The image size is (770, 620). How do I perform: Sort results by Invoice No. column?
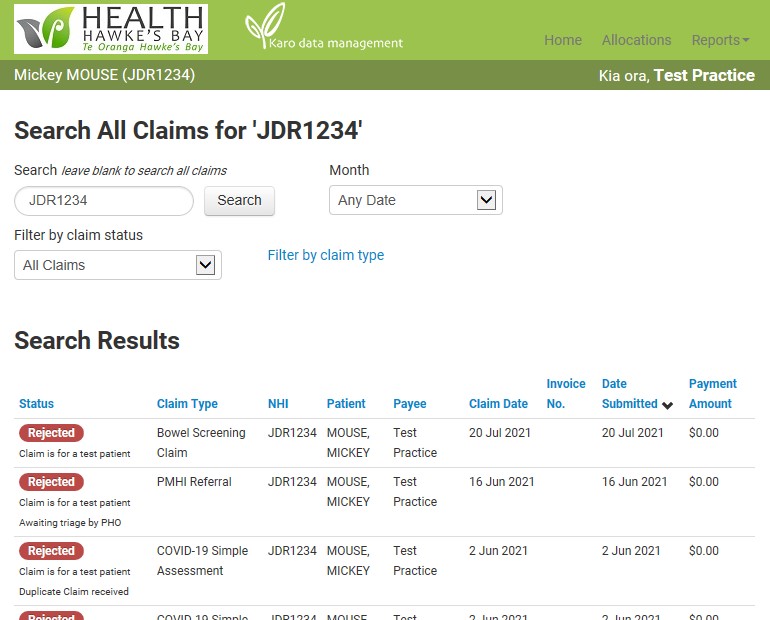click(x=566, y=394)
